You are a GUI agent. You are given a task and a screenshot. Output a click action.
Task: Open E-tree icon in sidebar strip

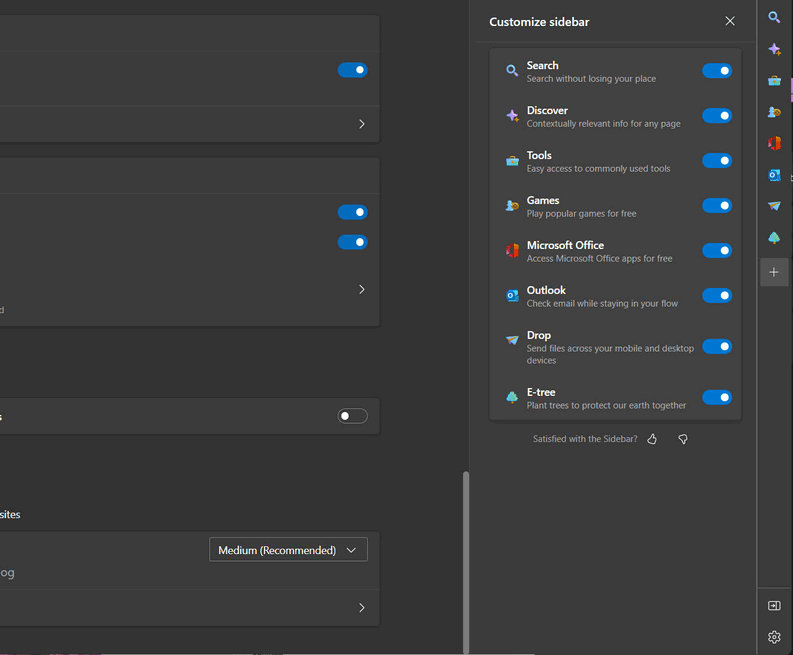774,237
